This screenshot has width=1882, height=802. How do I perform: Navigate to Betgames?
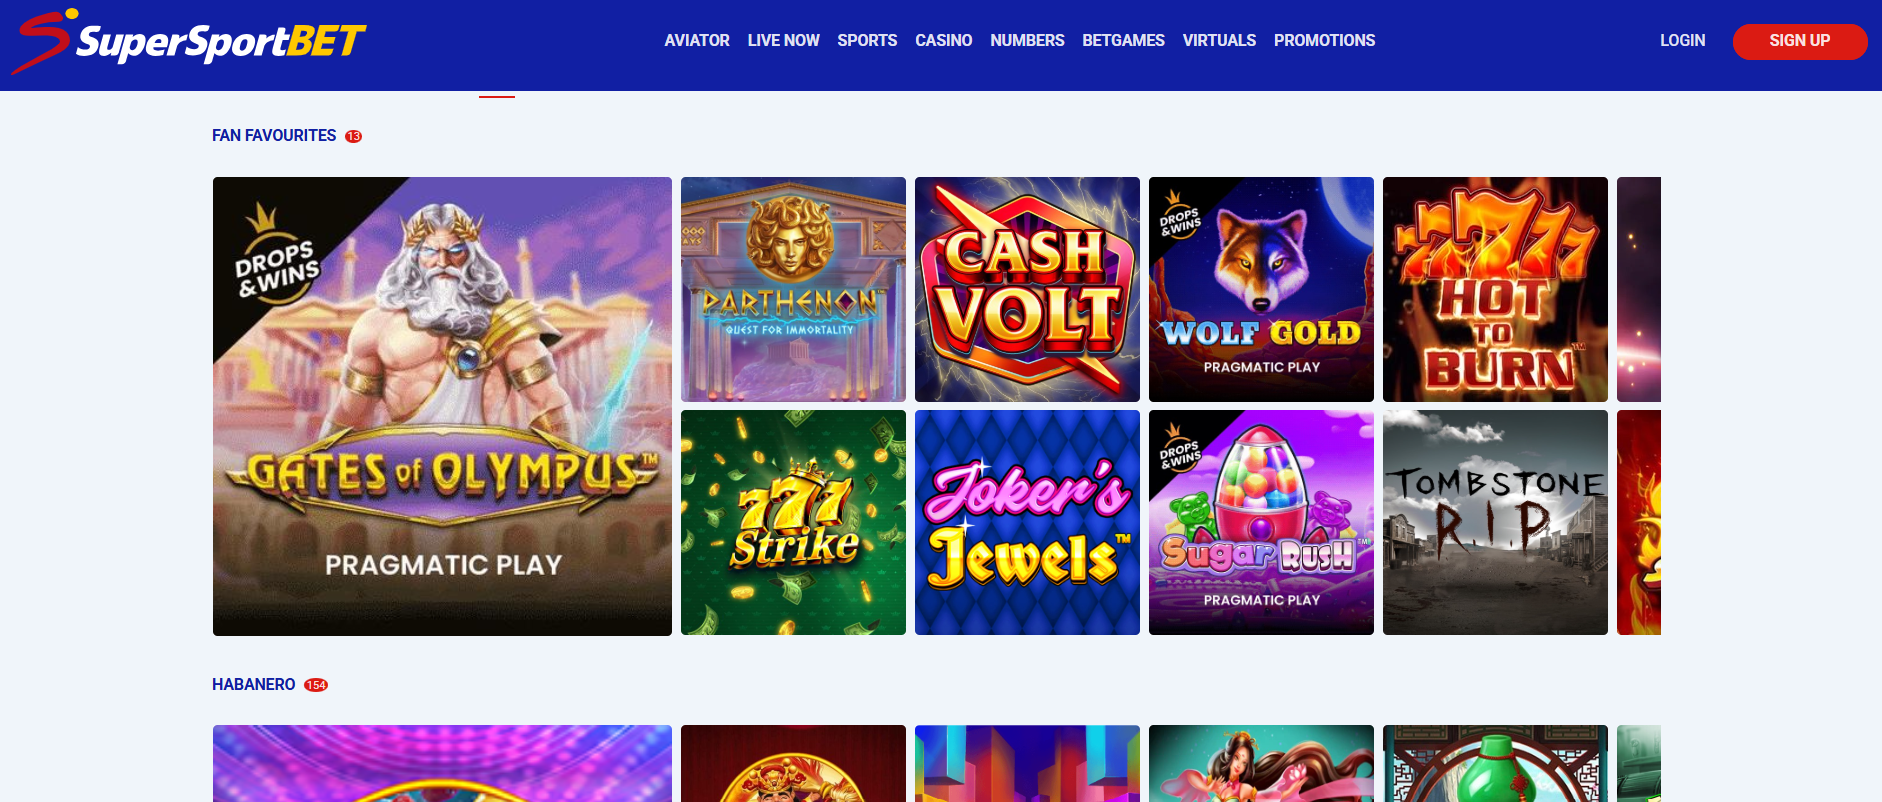point(1123,41)
